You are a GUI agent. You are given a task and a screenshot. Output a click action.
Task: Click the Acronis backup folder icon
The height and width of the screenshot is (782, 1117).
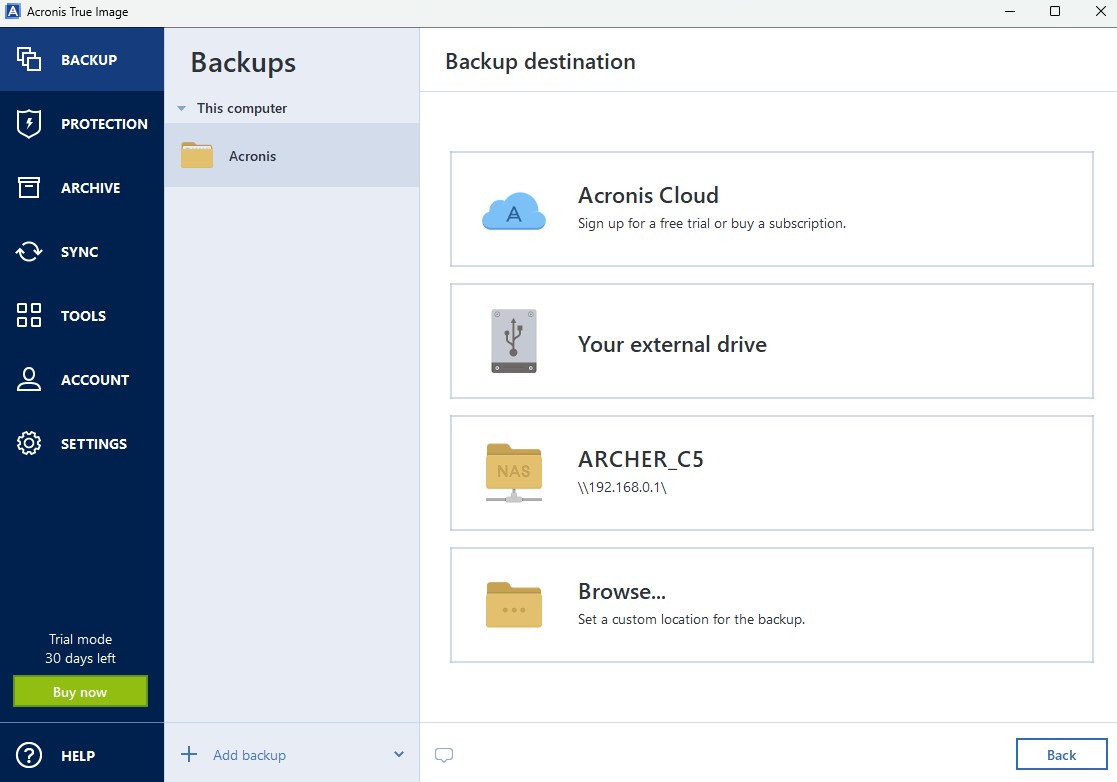click(x=197, y=155)
